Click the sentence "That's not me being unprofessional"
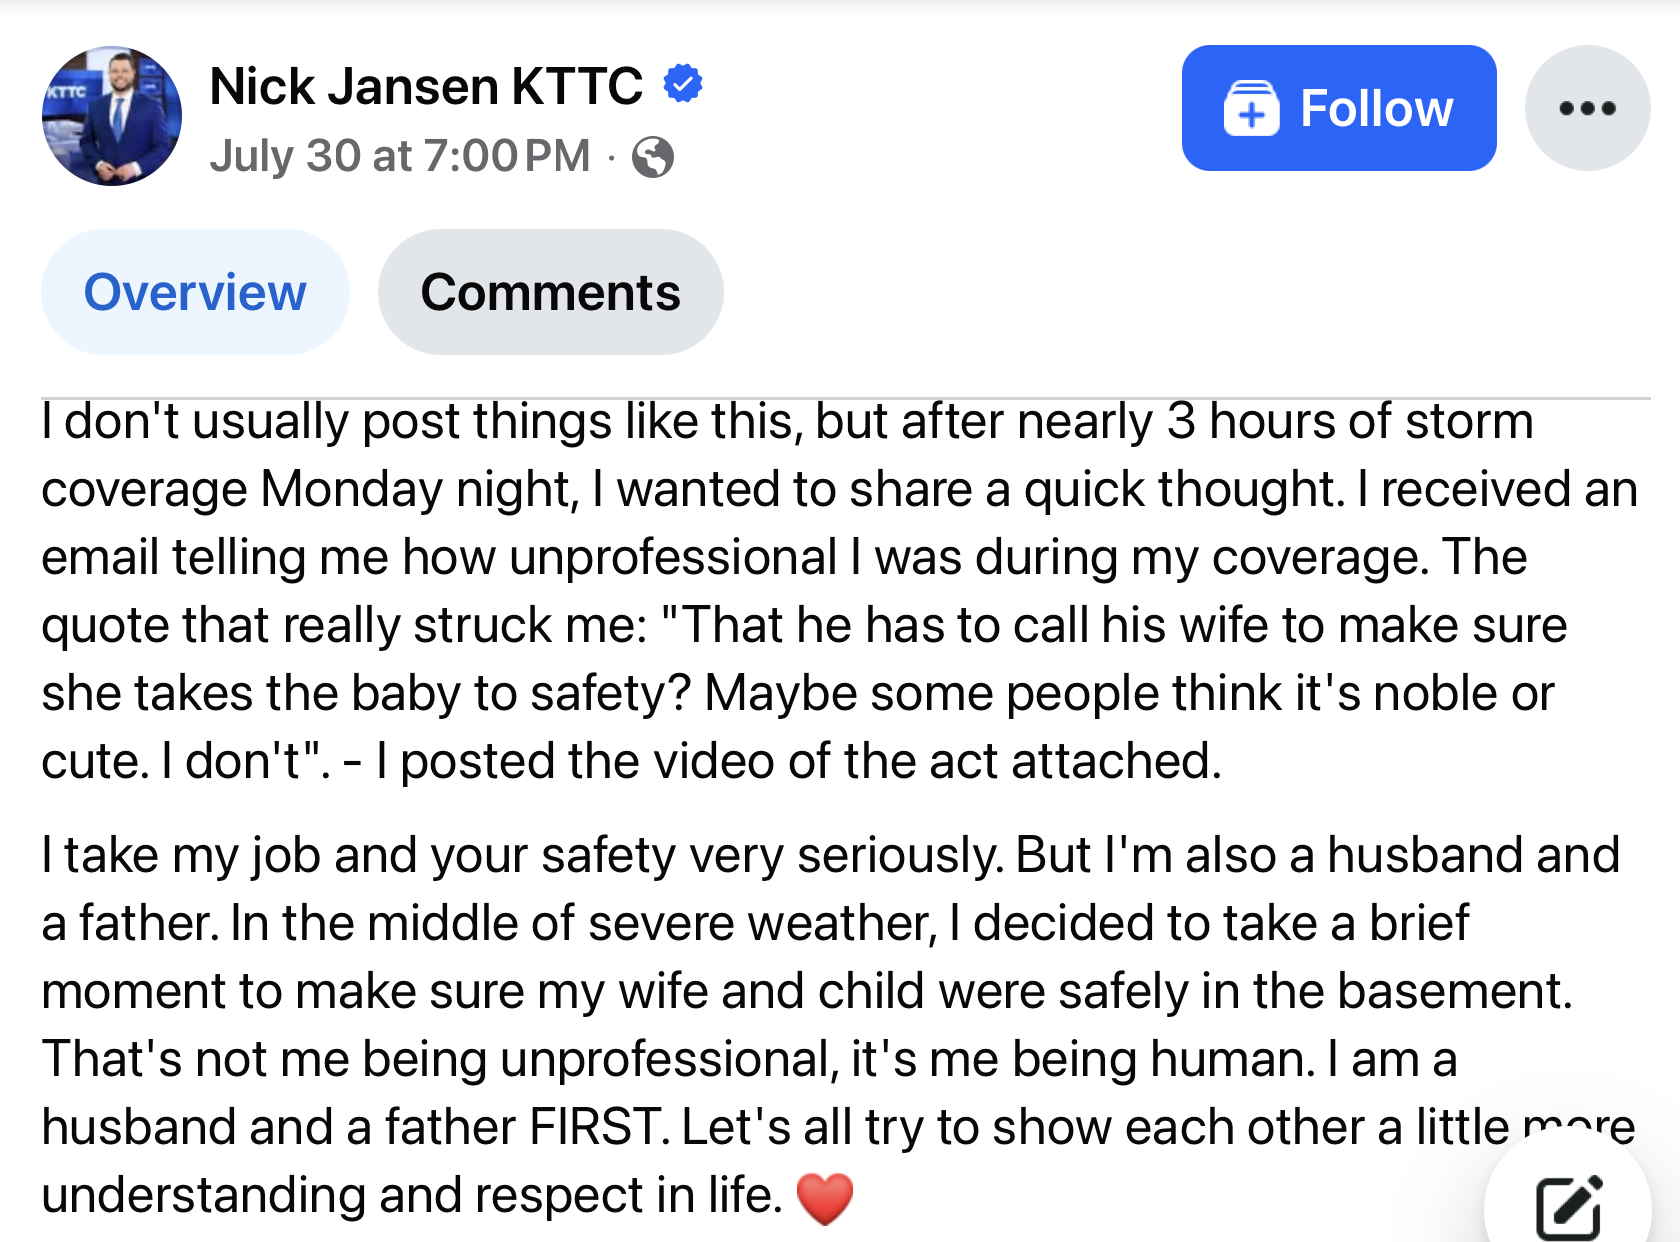This screenshot has width=1680, height=1242. 440,1060
